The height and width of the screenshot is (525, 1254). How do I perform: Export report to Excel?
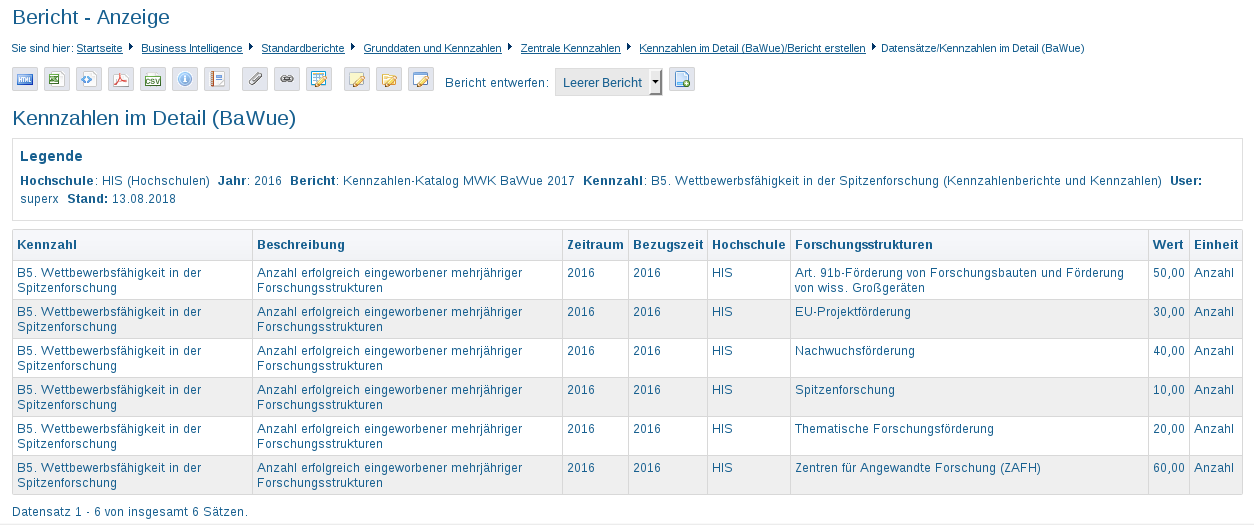click(57, 80)
